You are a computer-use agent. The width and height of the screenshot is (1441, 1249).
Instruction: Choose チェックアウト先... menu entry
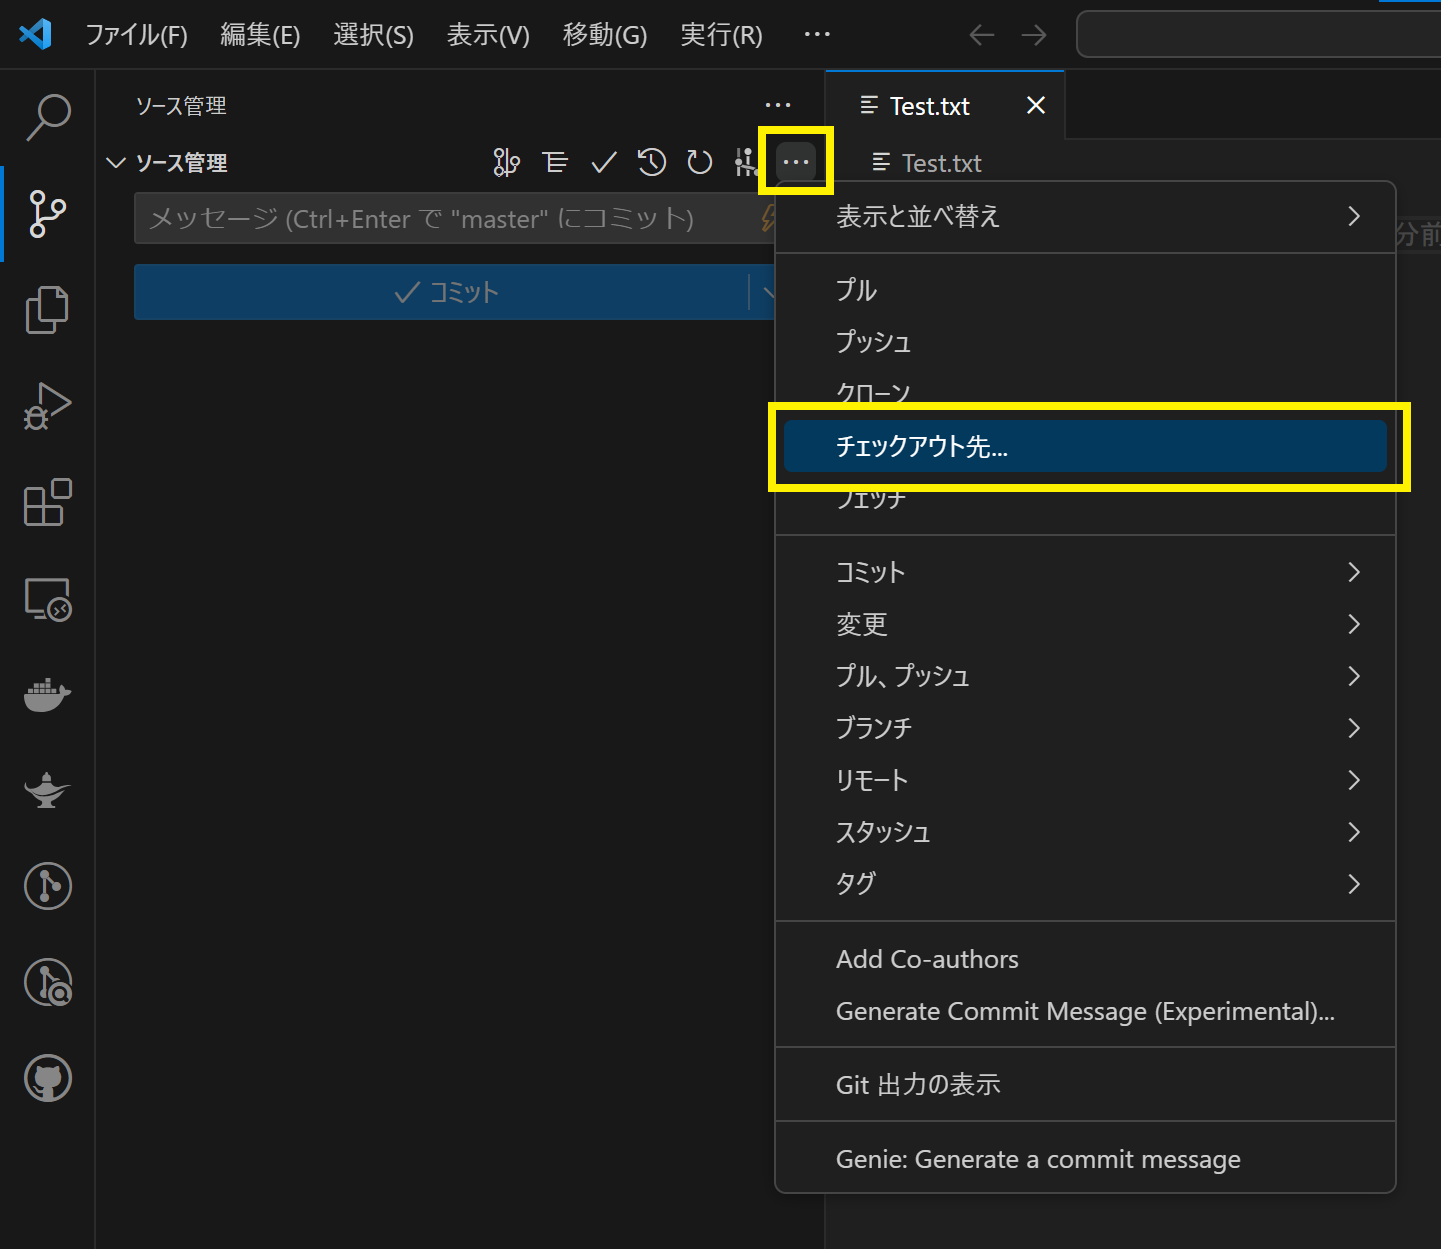point(1085,446)
